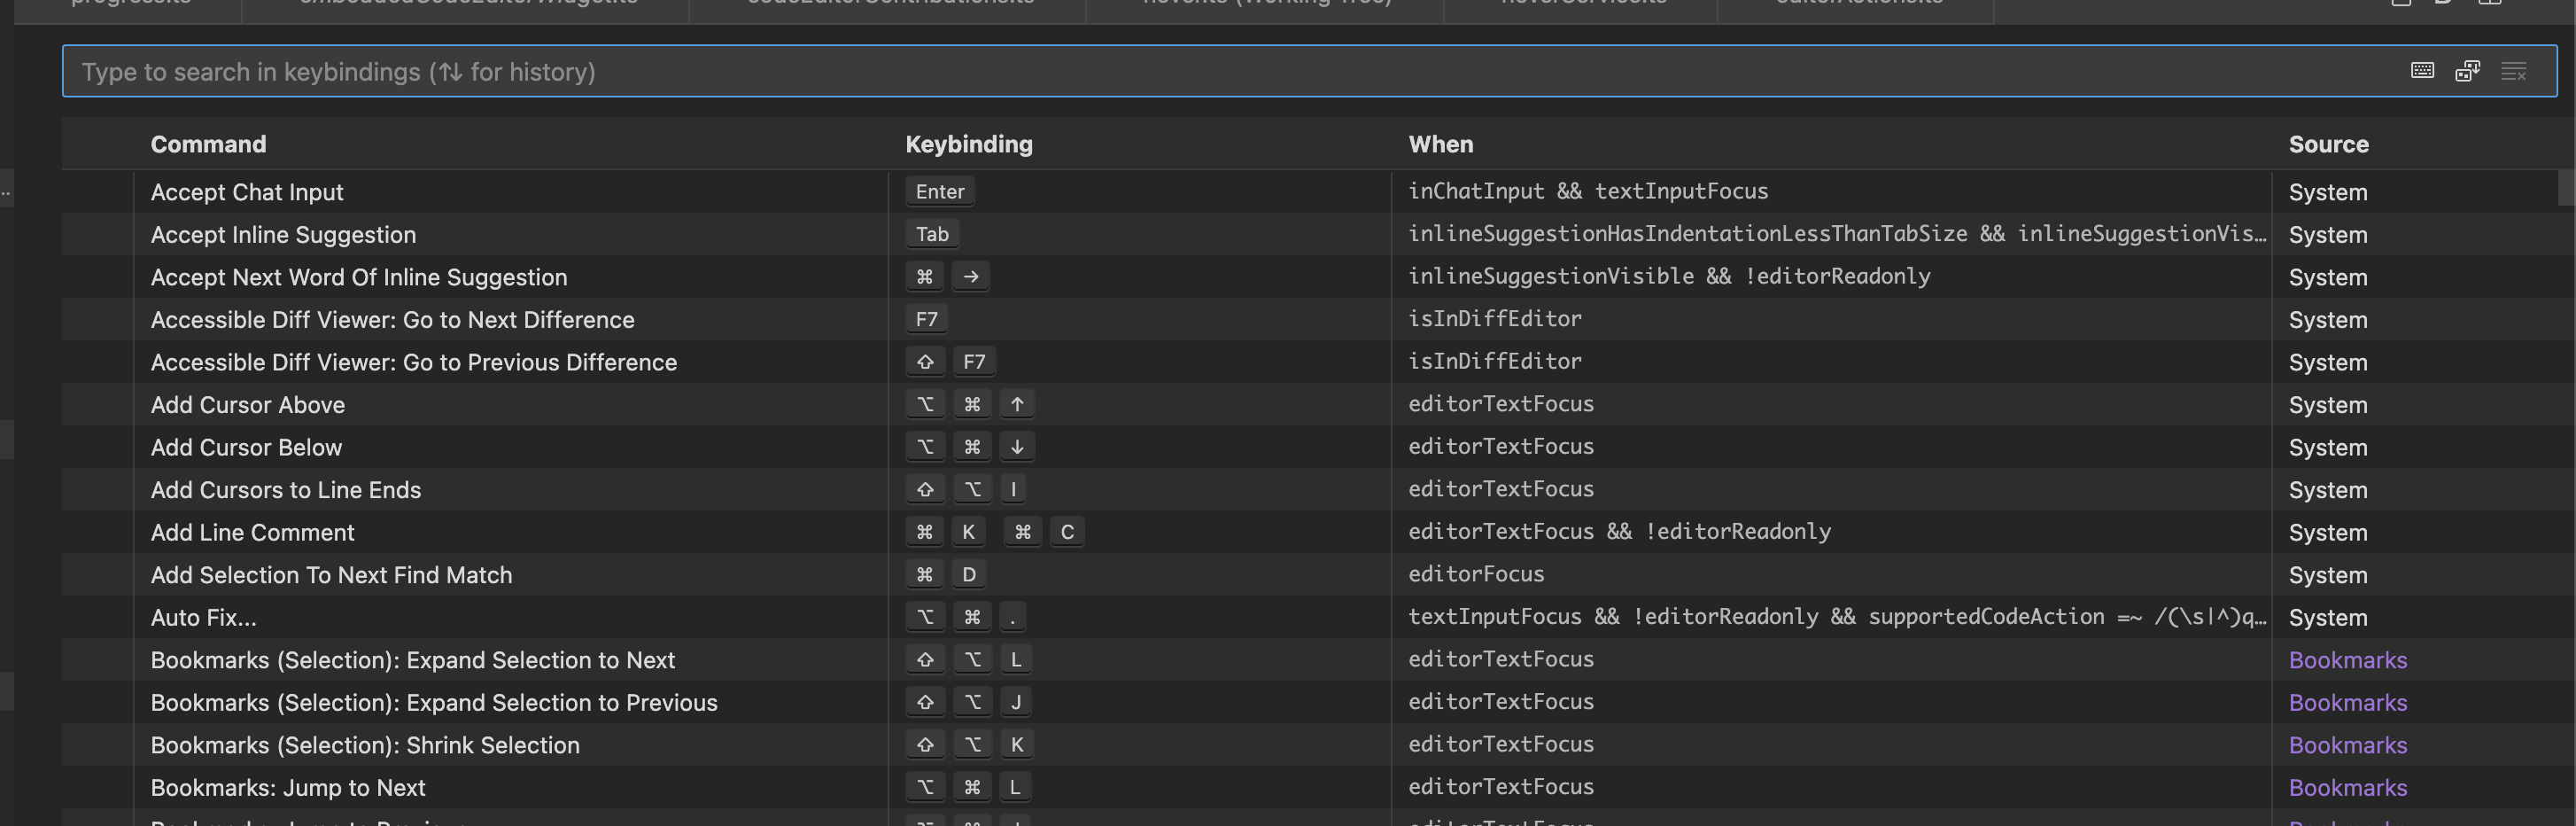This screenshot has height=826, width=2576.
Task: Open Bookmarks source link for Jump to Next
Action: coord(2347,787)
